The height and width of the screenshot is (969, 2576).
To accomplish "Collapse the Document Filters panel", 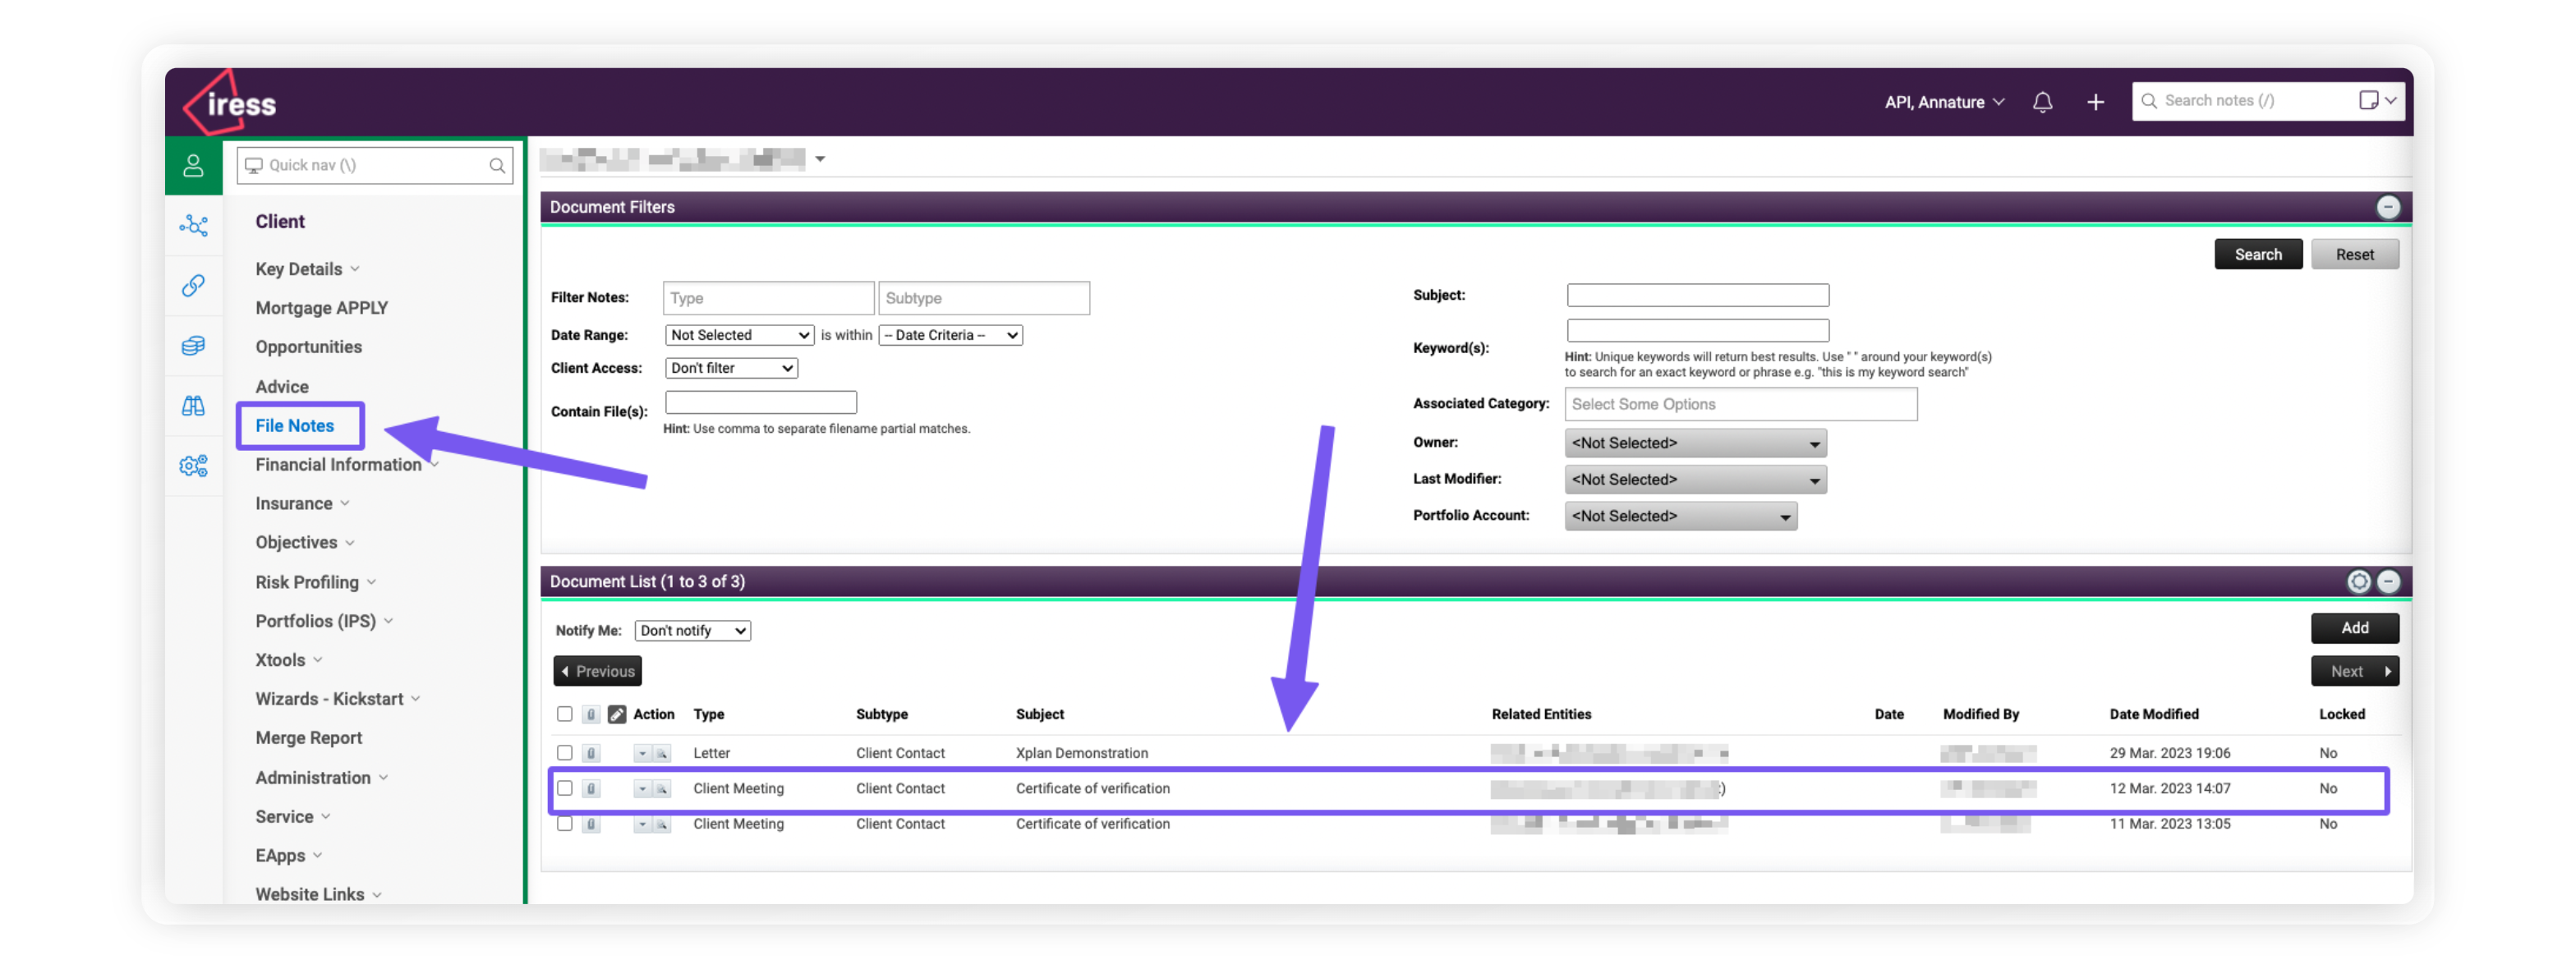I will pyautogui.click(x=2387, y=207).
